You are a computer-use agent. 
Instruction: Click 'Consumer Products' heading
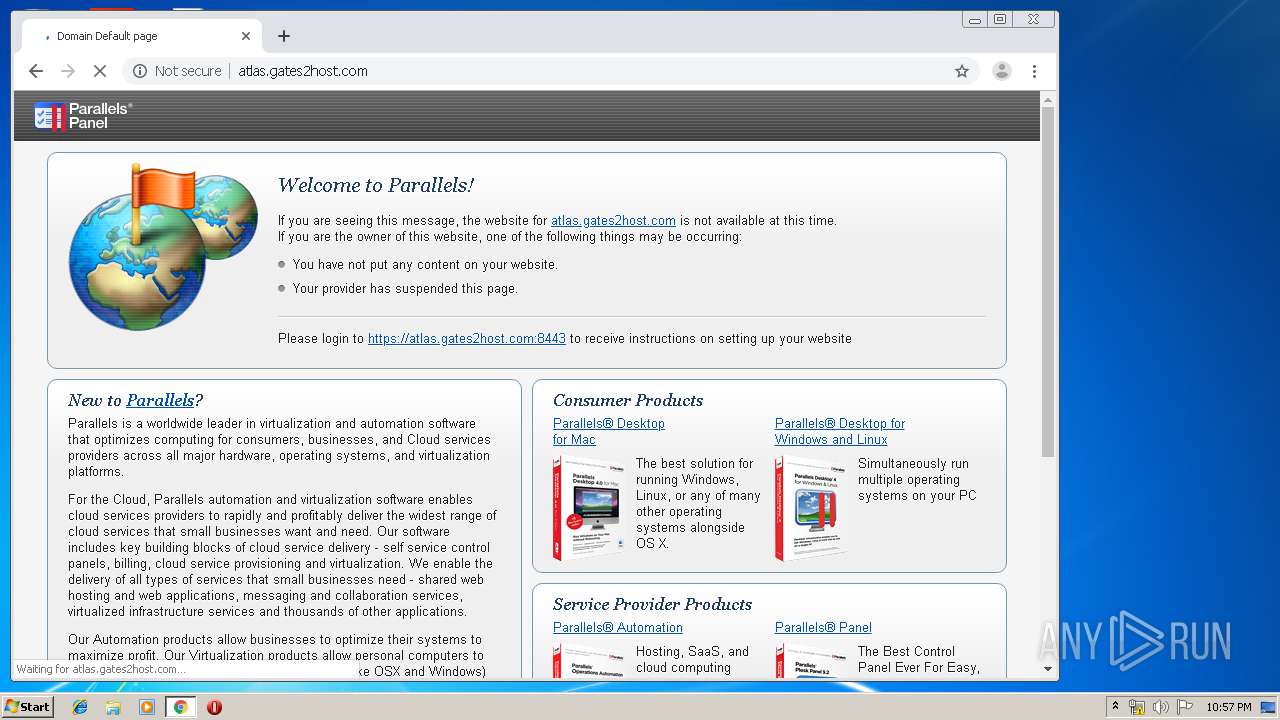pos(628,400)
